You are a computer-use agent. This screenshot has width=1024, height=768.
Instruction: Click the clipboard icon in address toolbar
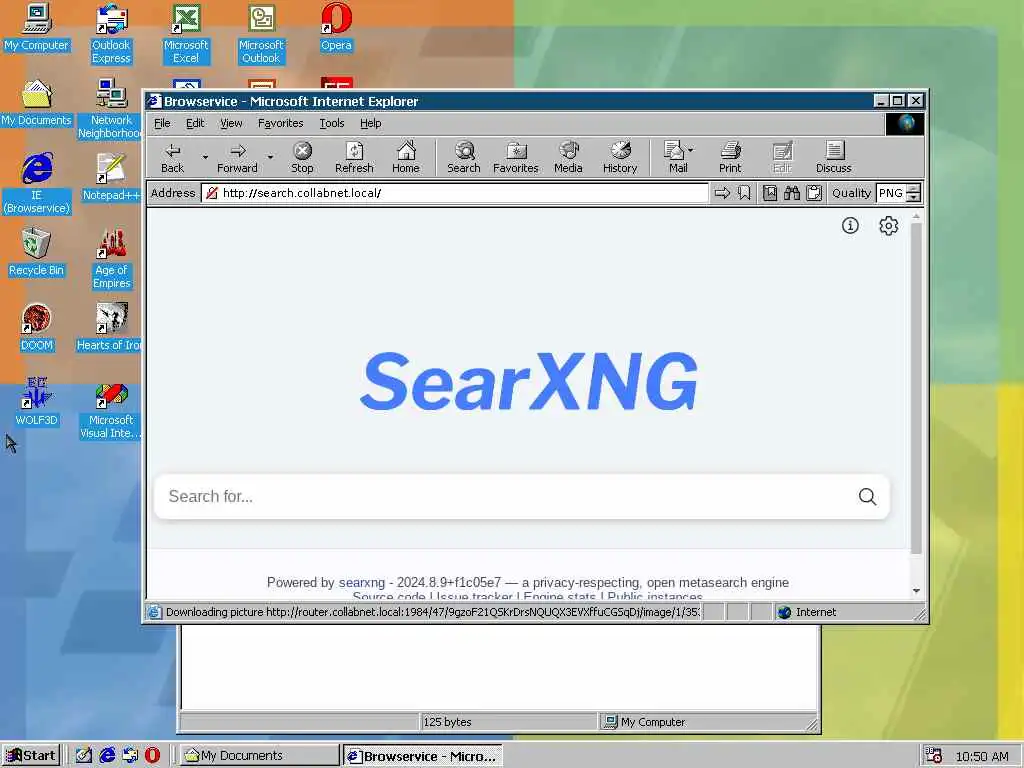pos(814,193)
